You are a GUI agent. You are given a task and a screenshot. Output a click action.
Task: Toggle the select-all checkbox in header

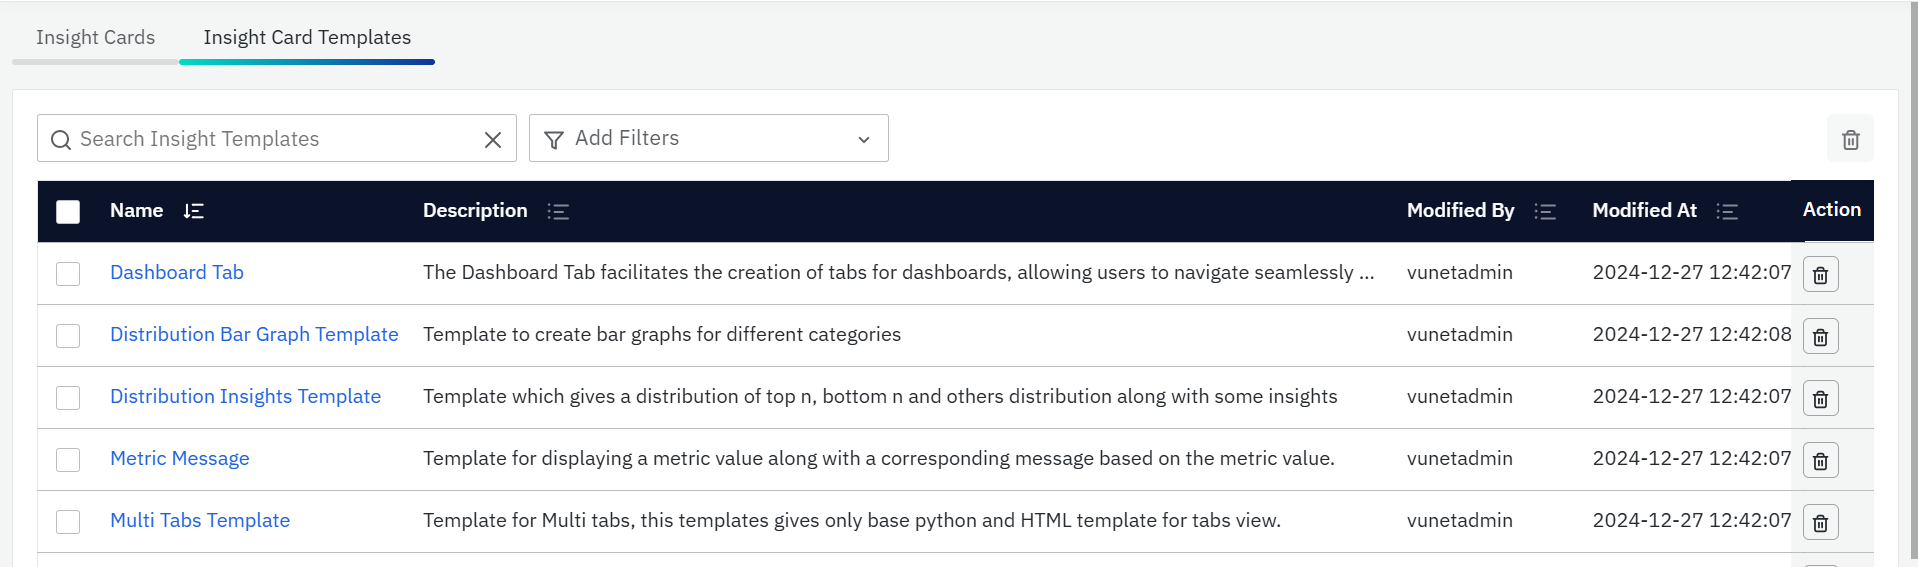pos(68,211)
